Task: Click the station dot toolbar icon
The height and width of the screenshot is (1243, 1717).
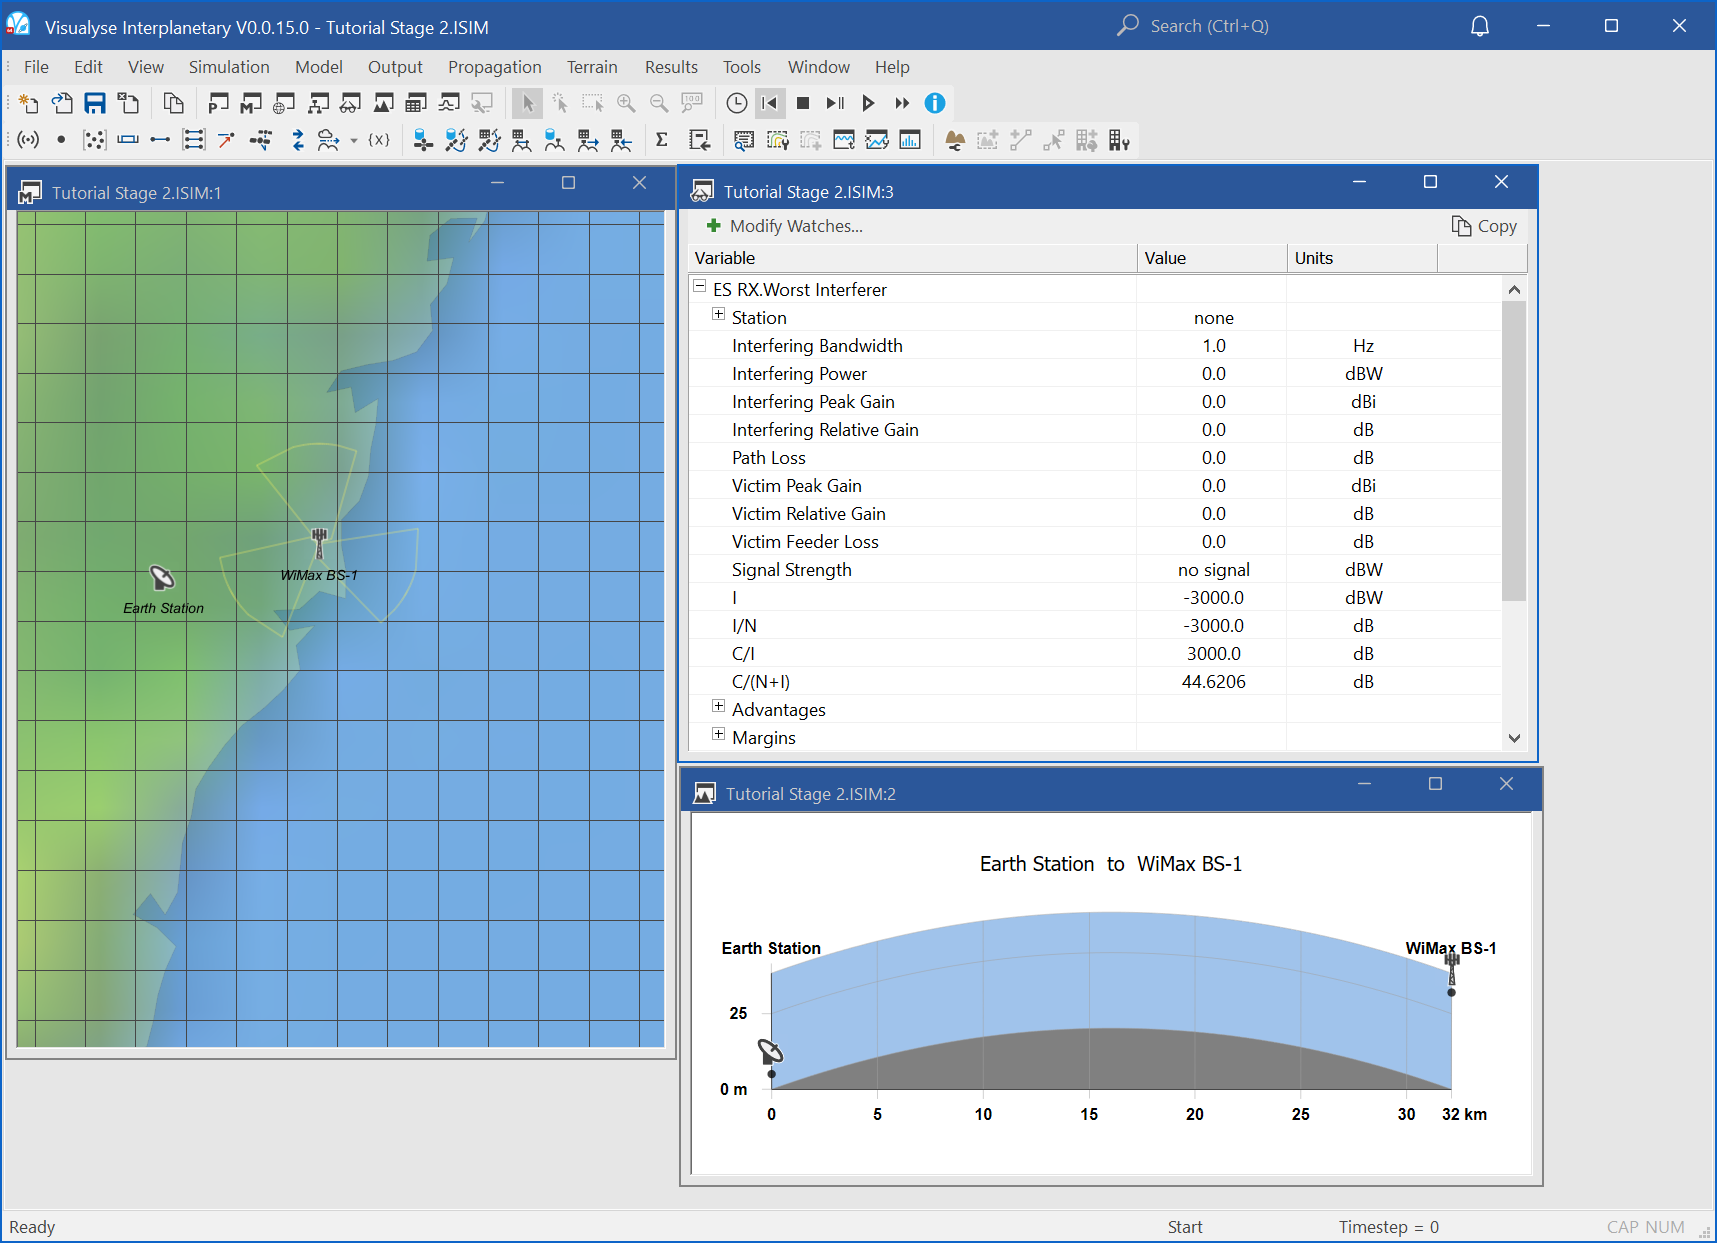Action: click(61, 140)
